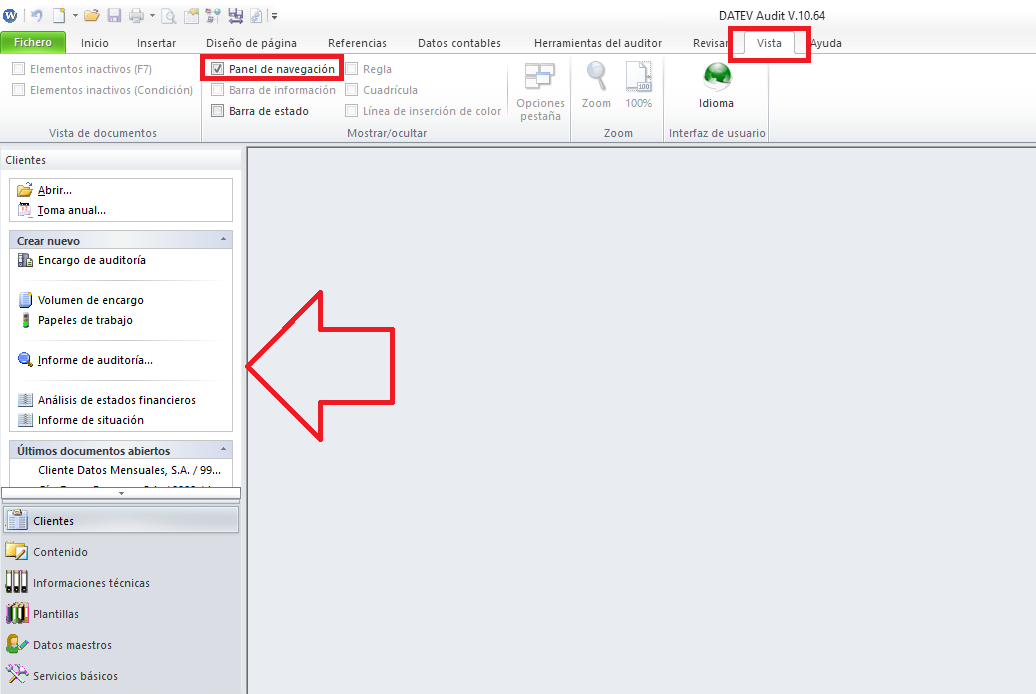Open the Ayuda ribbon tab
The width and height of the screenshot is (1036, 694).
[826, 43]
